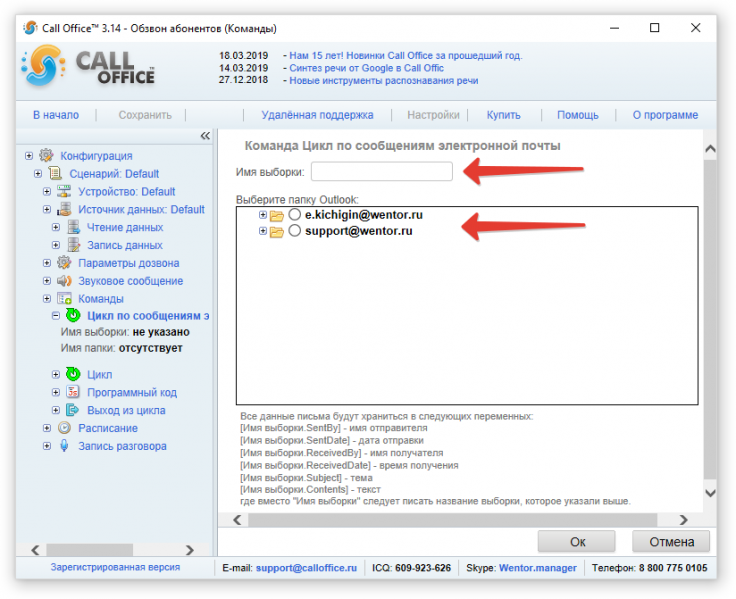Click the Выход из цикла exit icon
Viewport: 736px width, 599px height.
tap(73, 410)
